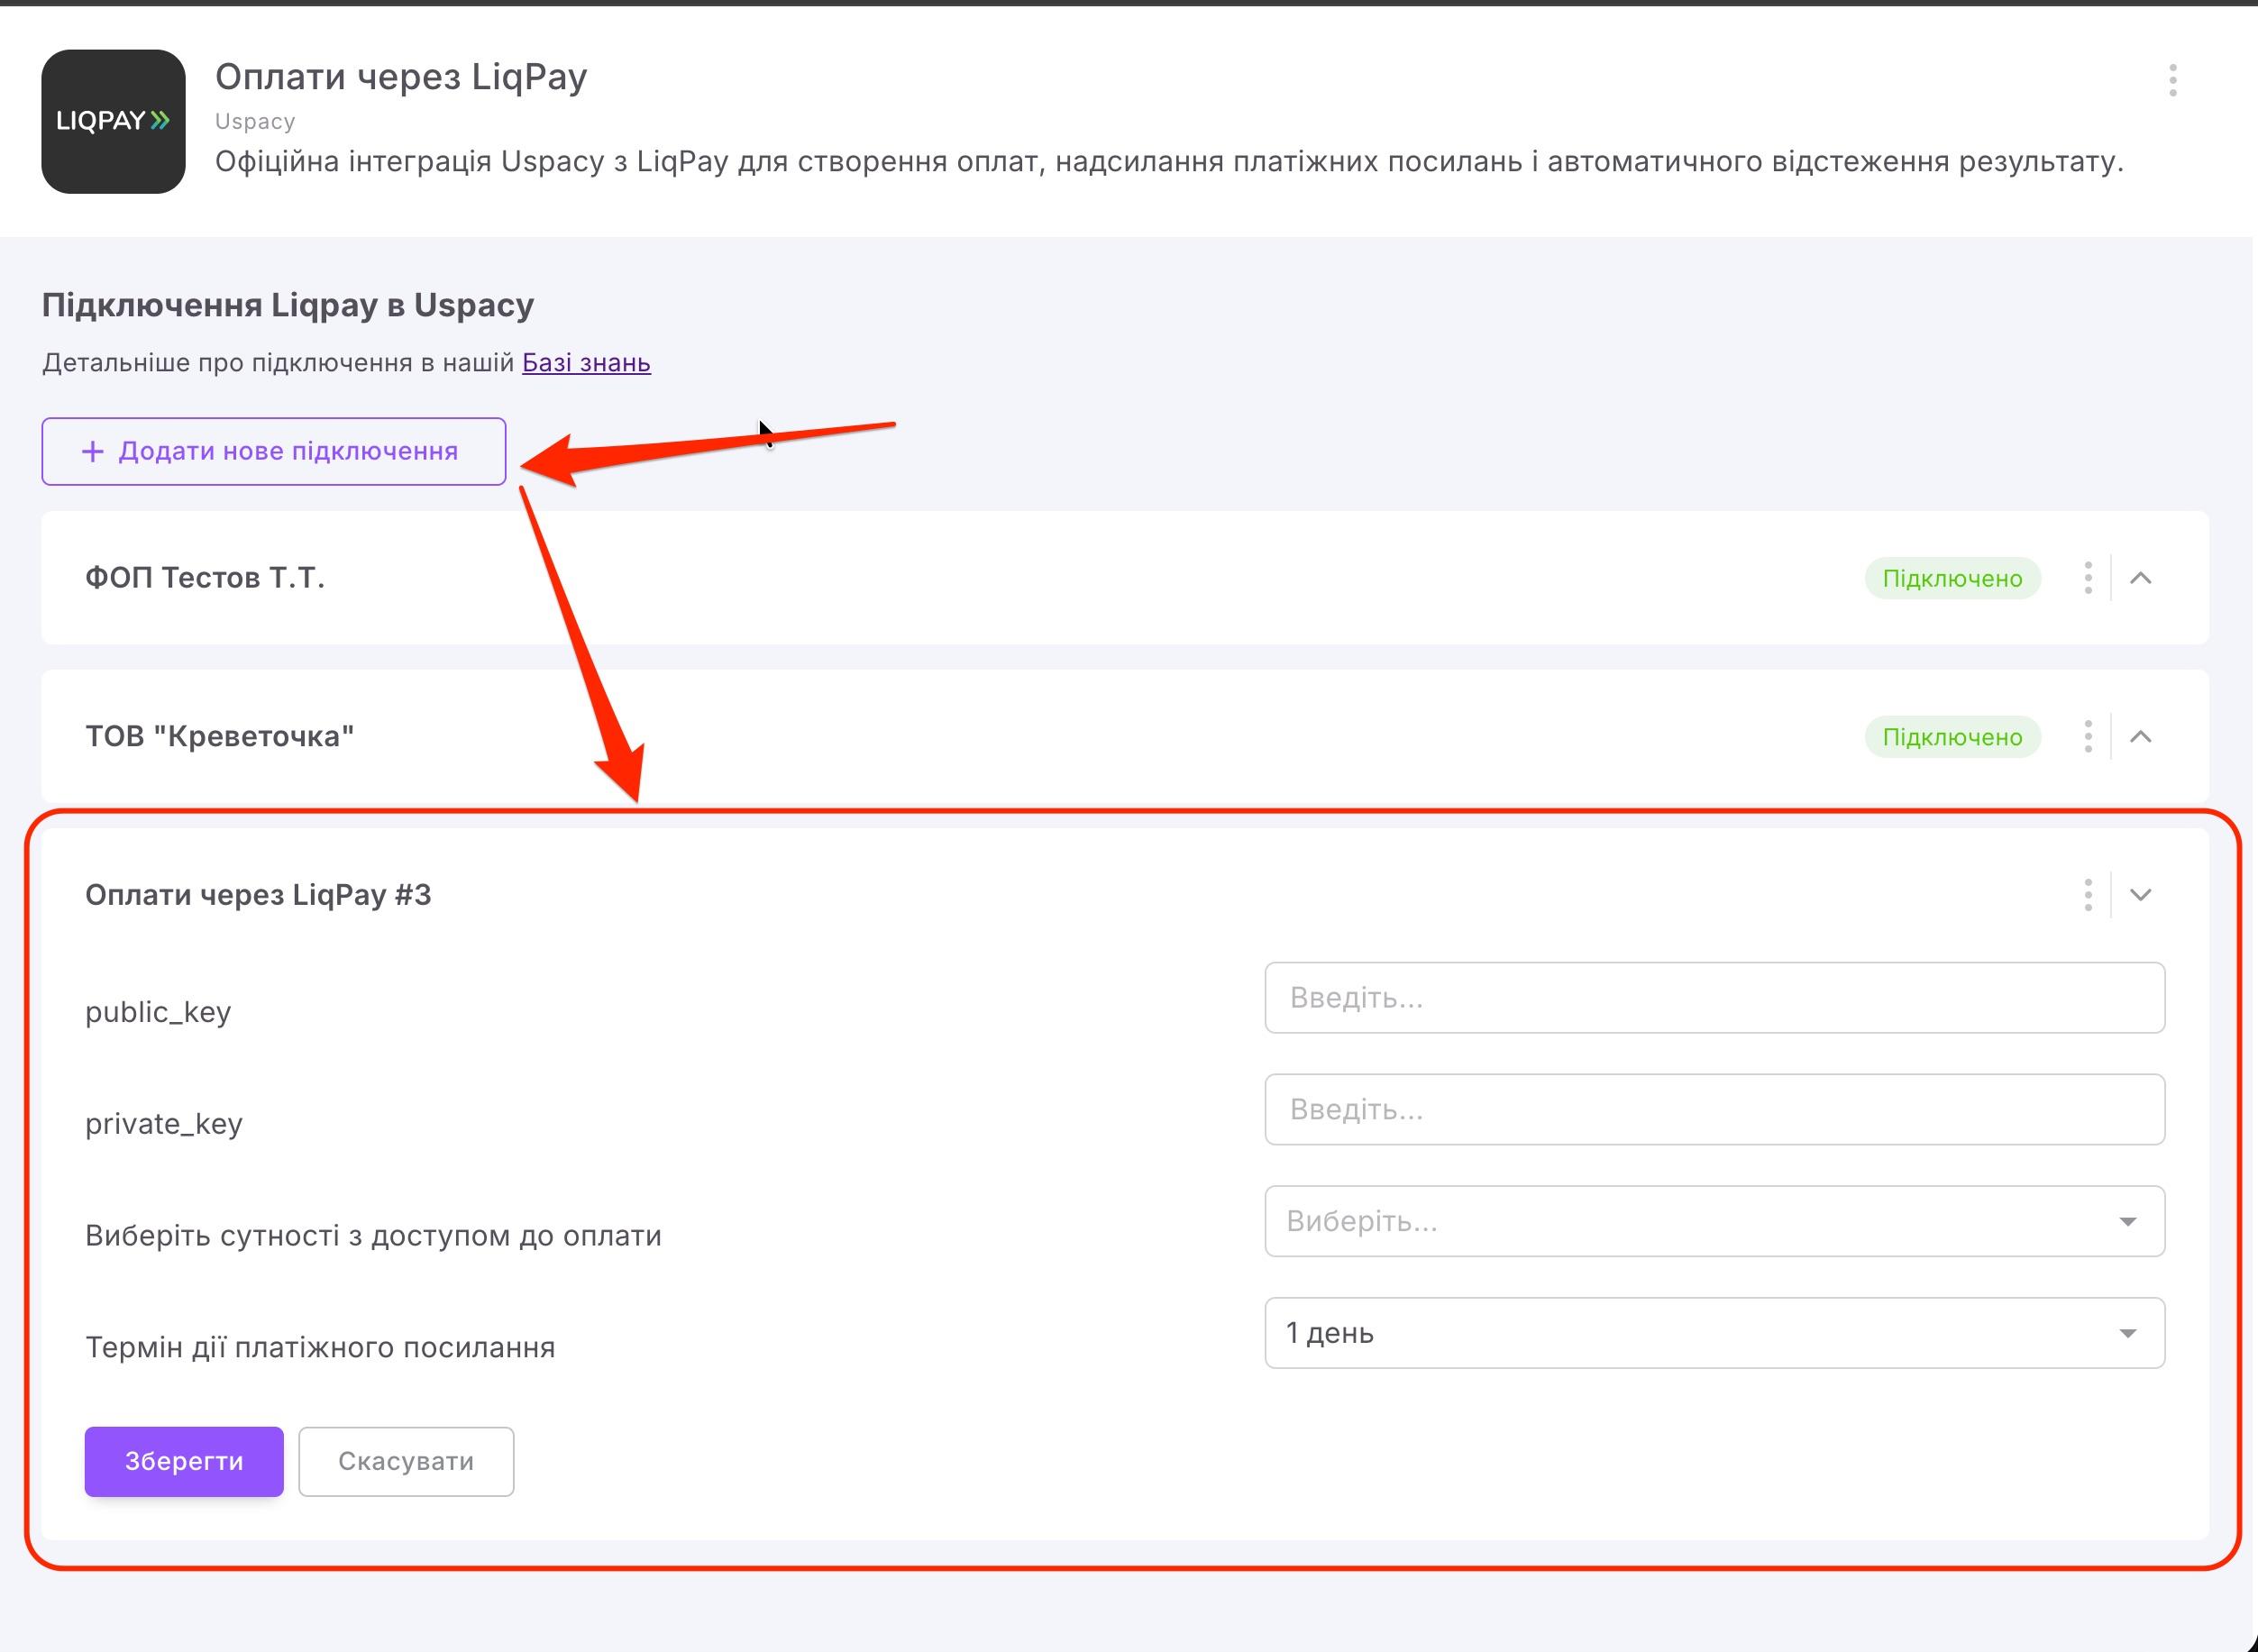Toggle chevron of ТОВ "Креветочка" connection
This screenshot has width=2258, height=1652.
[2140, 737]
